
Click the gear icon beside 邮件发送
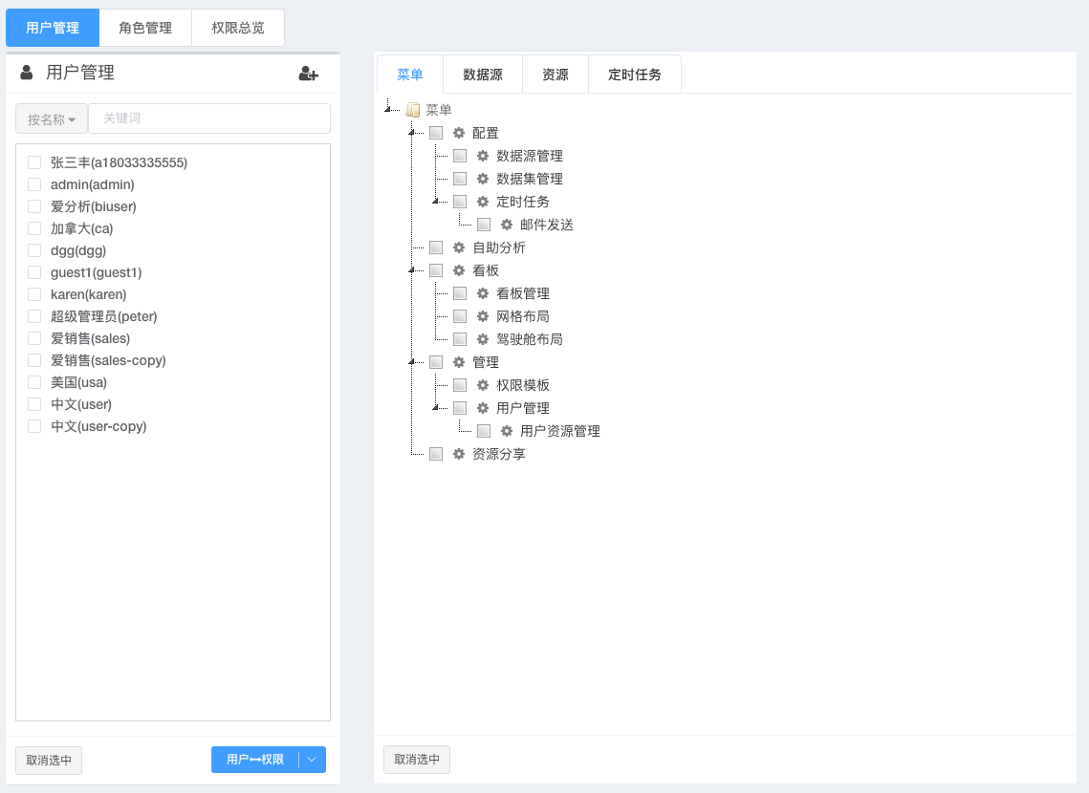[506, 225]
